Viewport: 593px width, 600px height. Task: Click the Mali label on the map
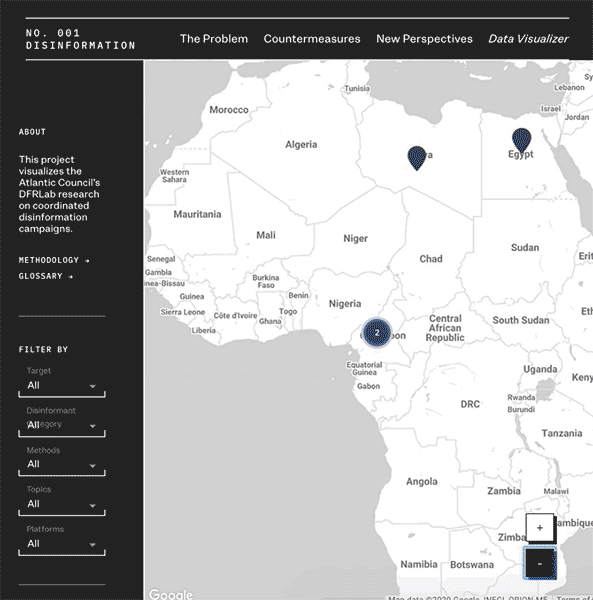click(266, 235)
